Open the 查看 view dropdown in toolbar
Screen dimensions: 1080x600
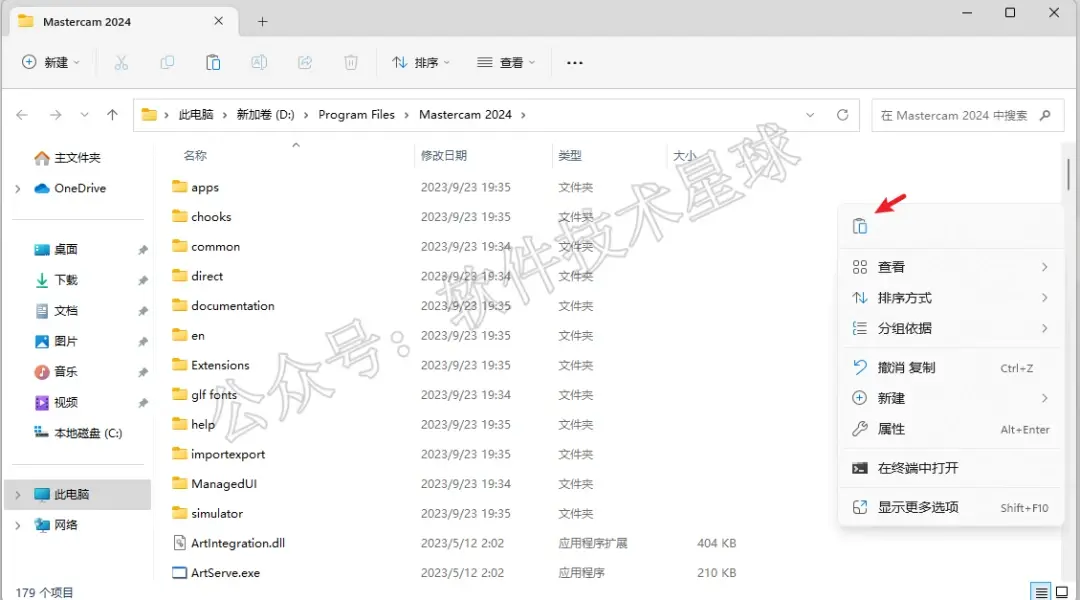click(506, 63)
